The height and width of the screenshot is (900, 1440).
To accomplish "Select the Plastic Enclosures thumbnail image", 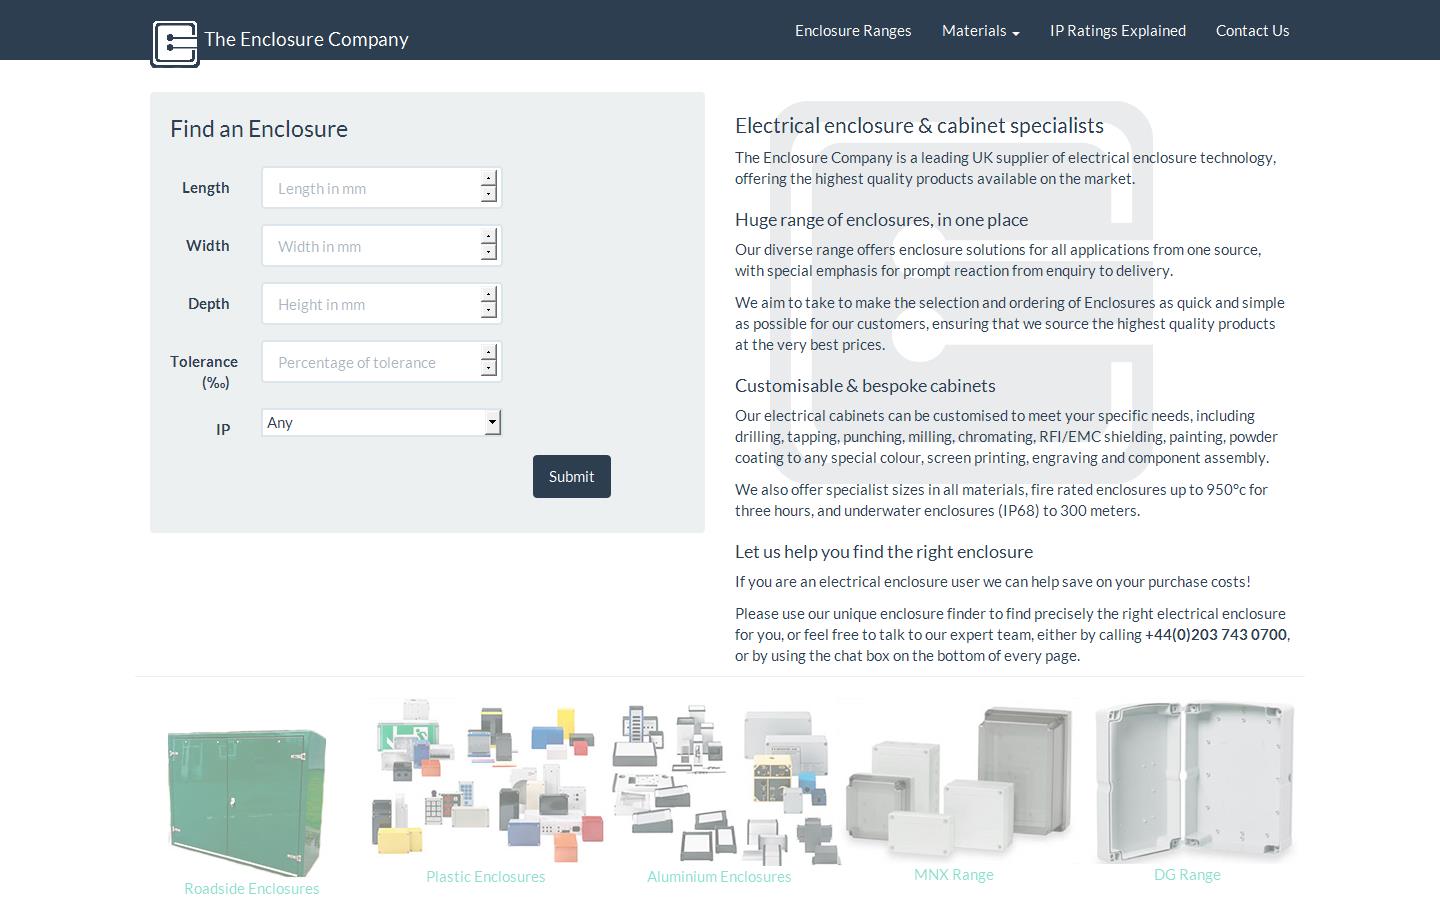I will pos(486,783).
